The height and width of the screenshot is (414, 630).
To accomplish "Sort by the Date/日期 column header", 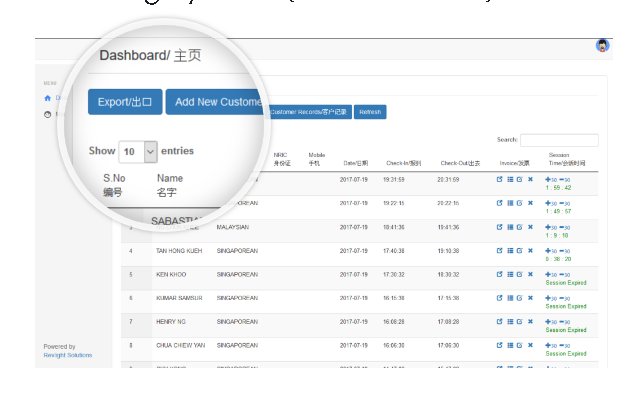I will point(356,163).
